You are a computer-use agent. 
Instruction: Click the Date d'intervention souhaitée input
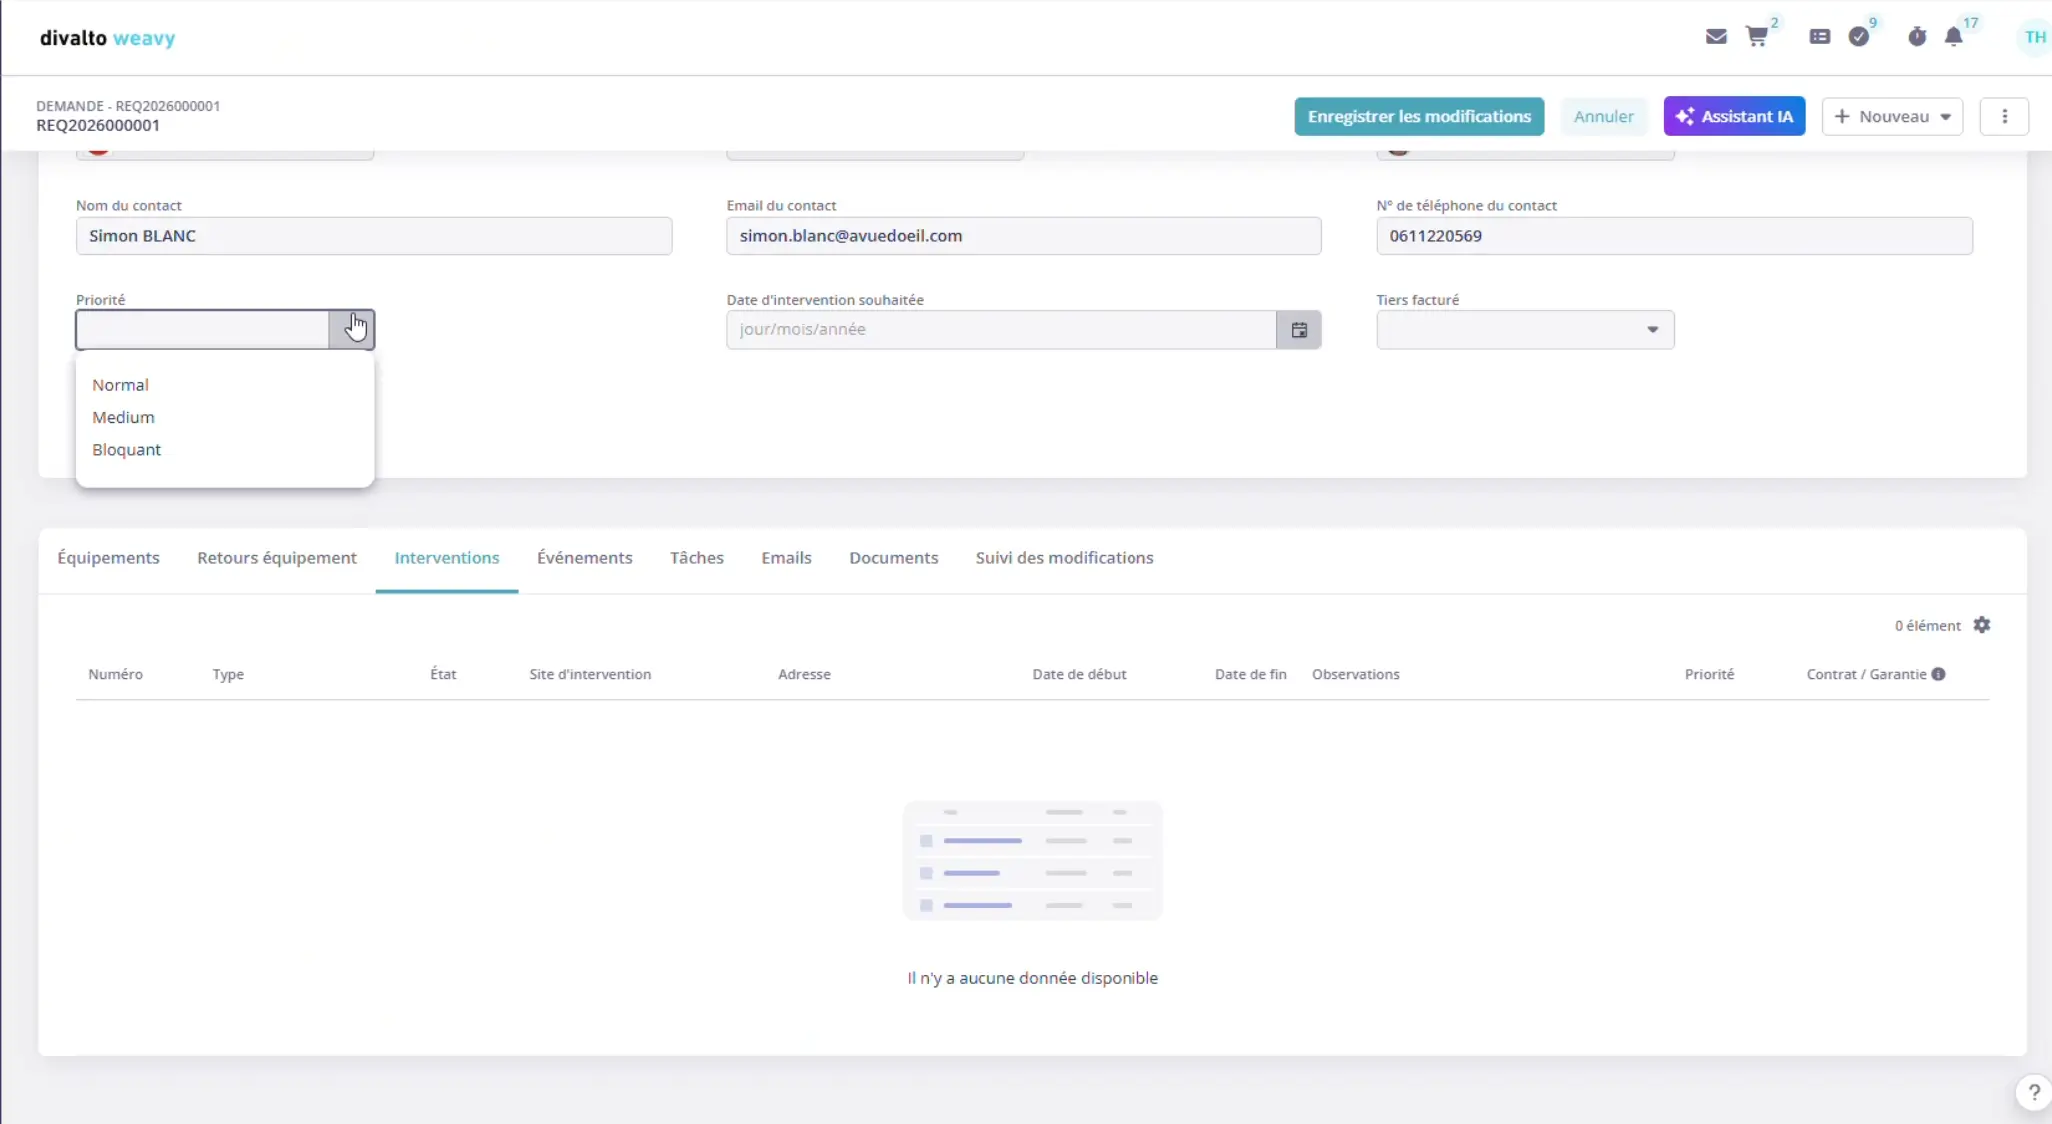click(1001, 330)
